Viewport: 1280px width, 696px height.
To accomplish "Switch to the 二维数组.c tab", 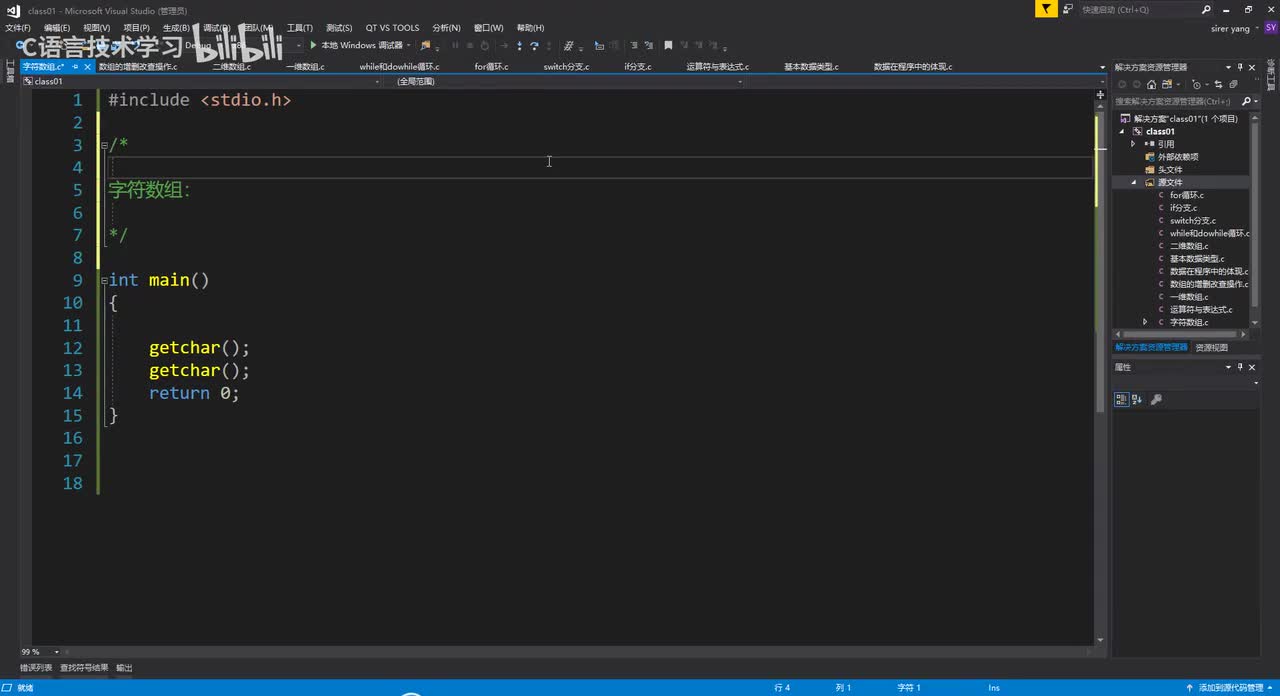I will [x=231, y=67].
